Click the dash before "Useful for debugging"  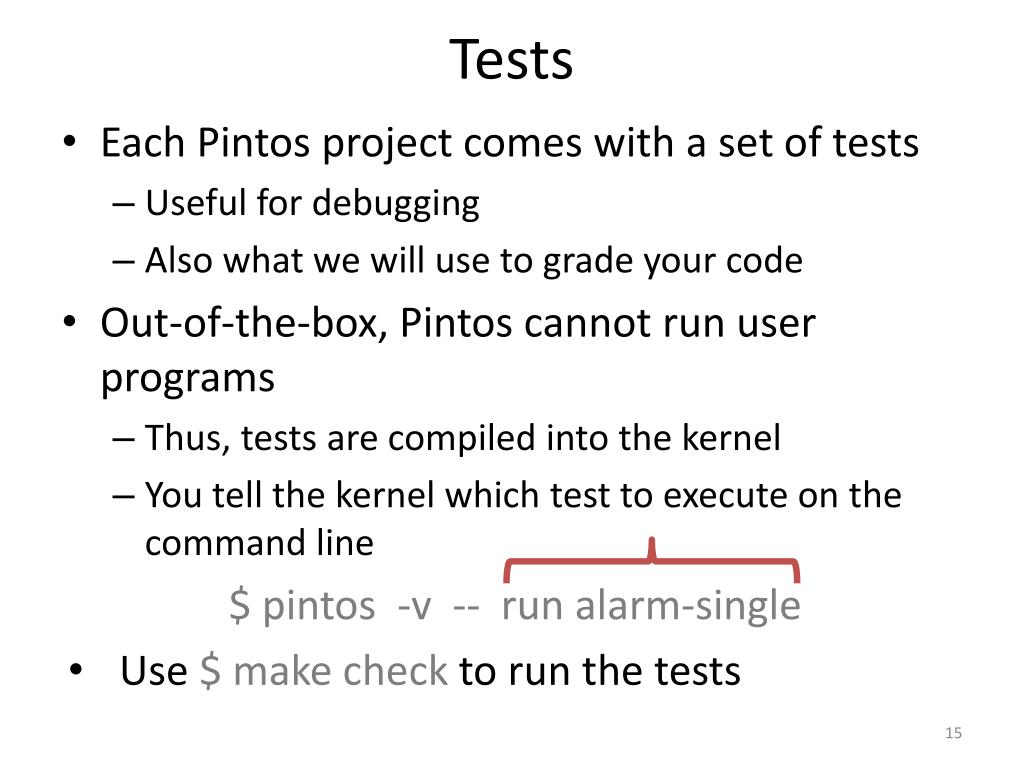123,204
